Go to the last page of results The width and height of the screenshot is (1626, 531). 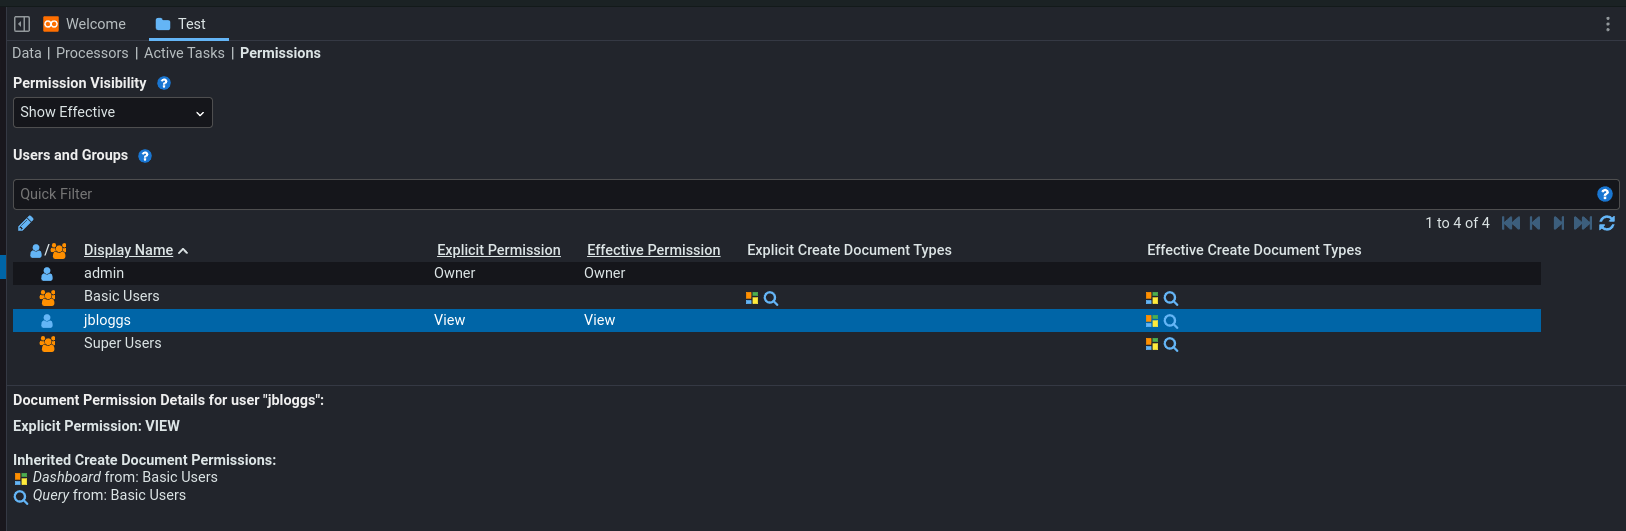pos(1583,223)
